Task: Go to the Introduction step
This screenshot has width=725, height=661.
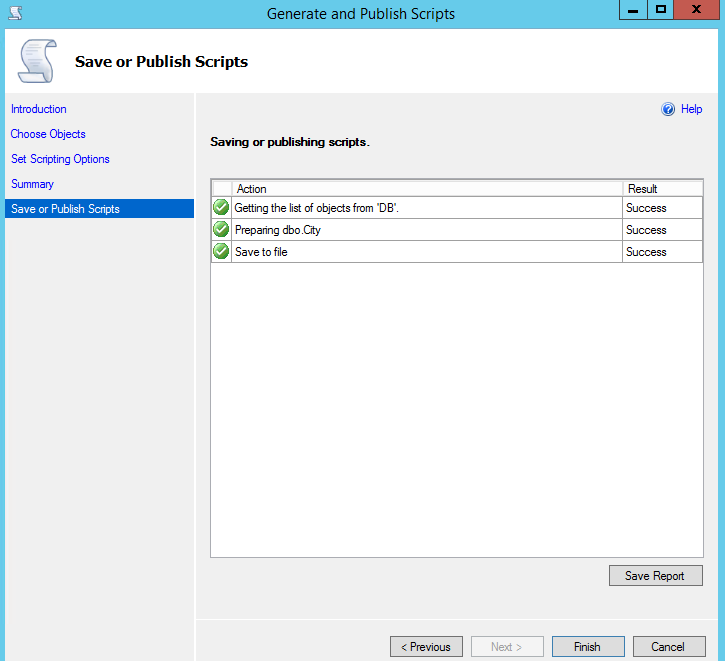Action: tap(39, 109)
